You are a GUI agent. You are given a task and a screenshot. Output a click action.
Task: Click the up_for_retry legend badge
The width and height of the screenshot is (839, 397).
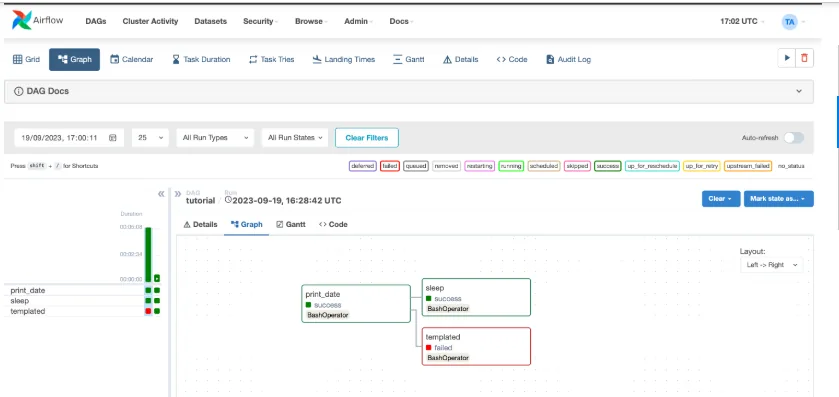702,166
